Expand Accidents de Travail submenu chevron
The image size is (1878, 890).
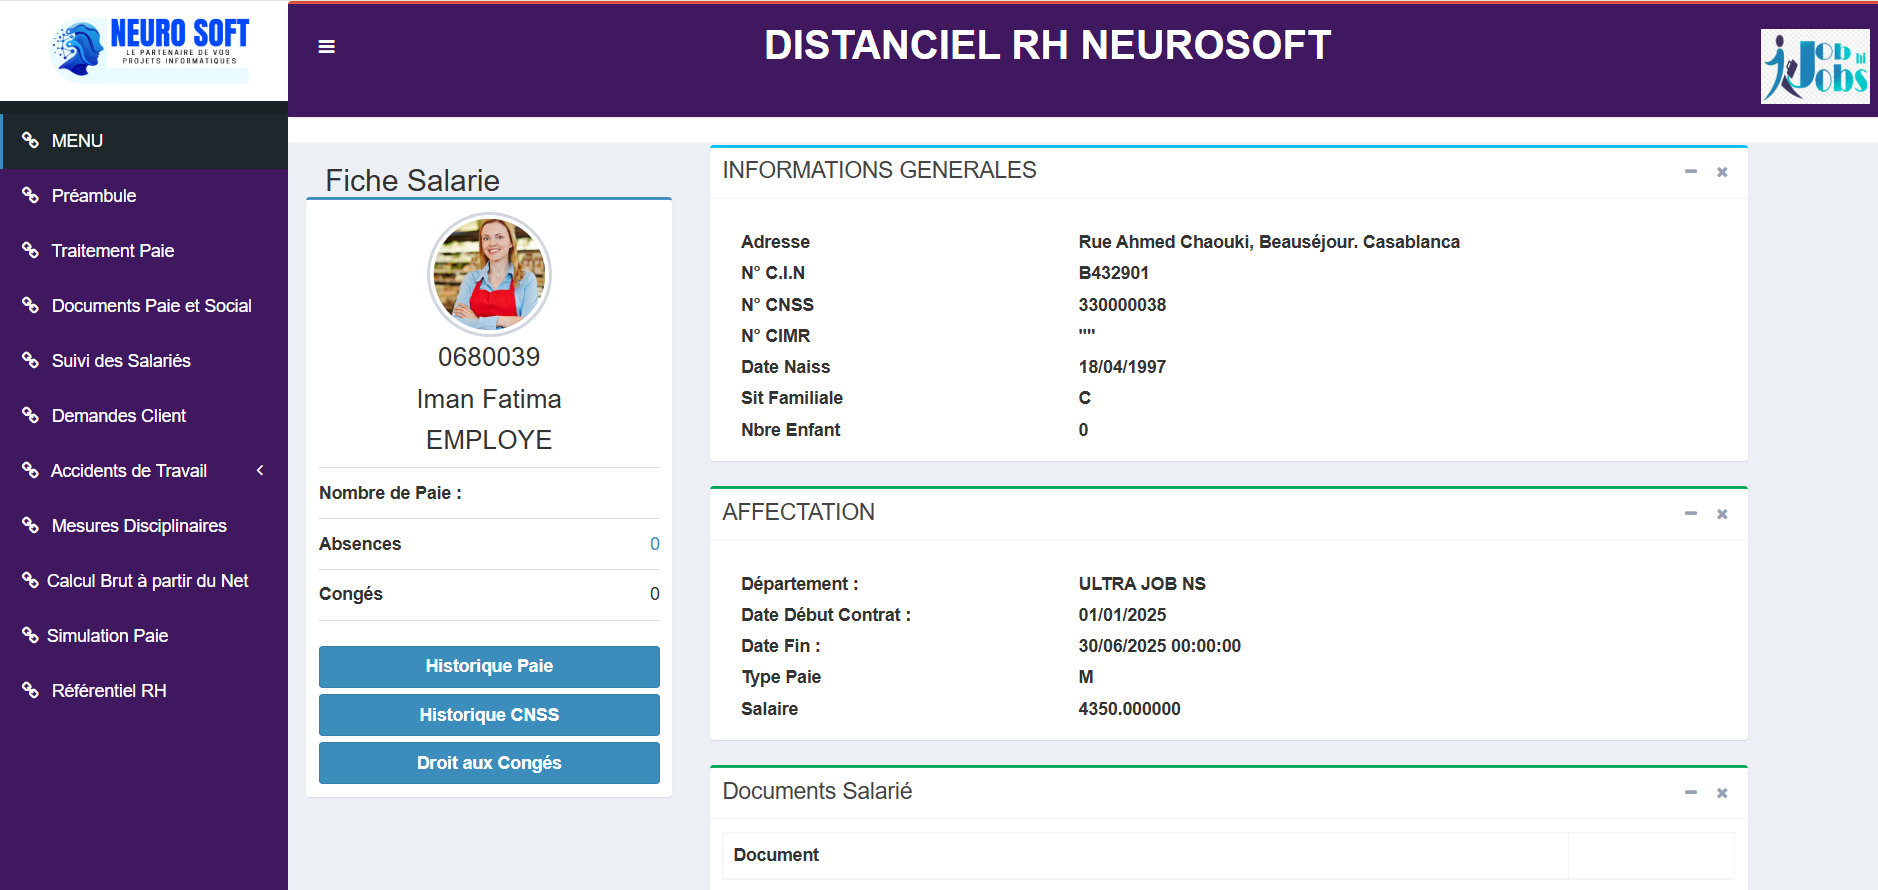260,470
